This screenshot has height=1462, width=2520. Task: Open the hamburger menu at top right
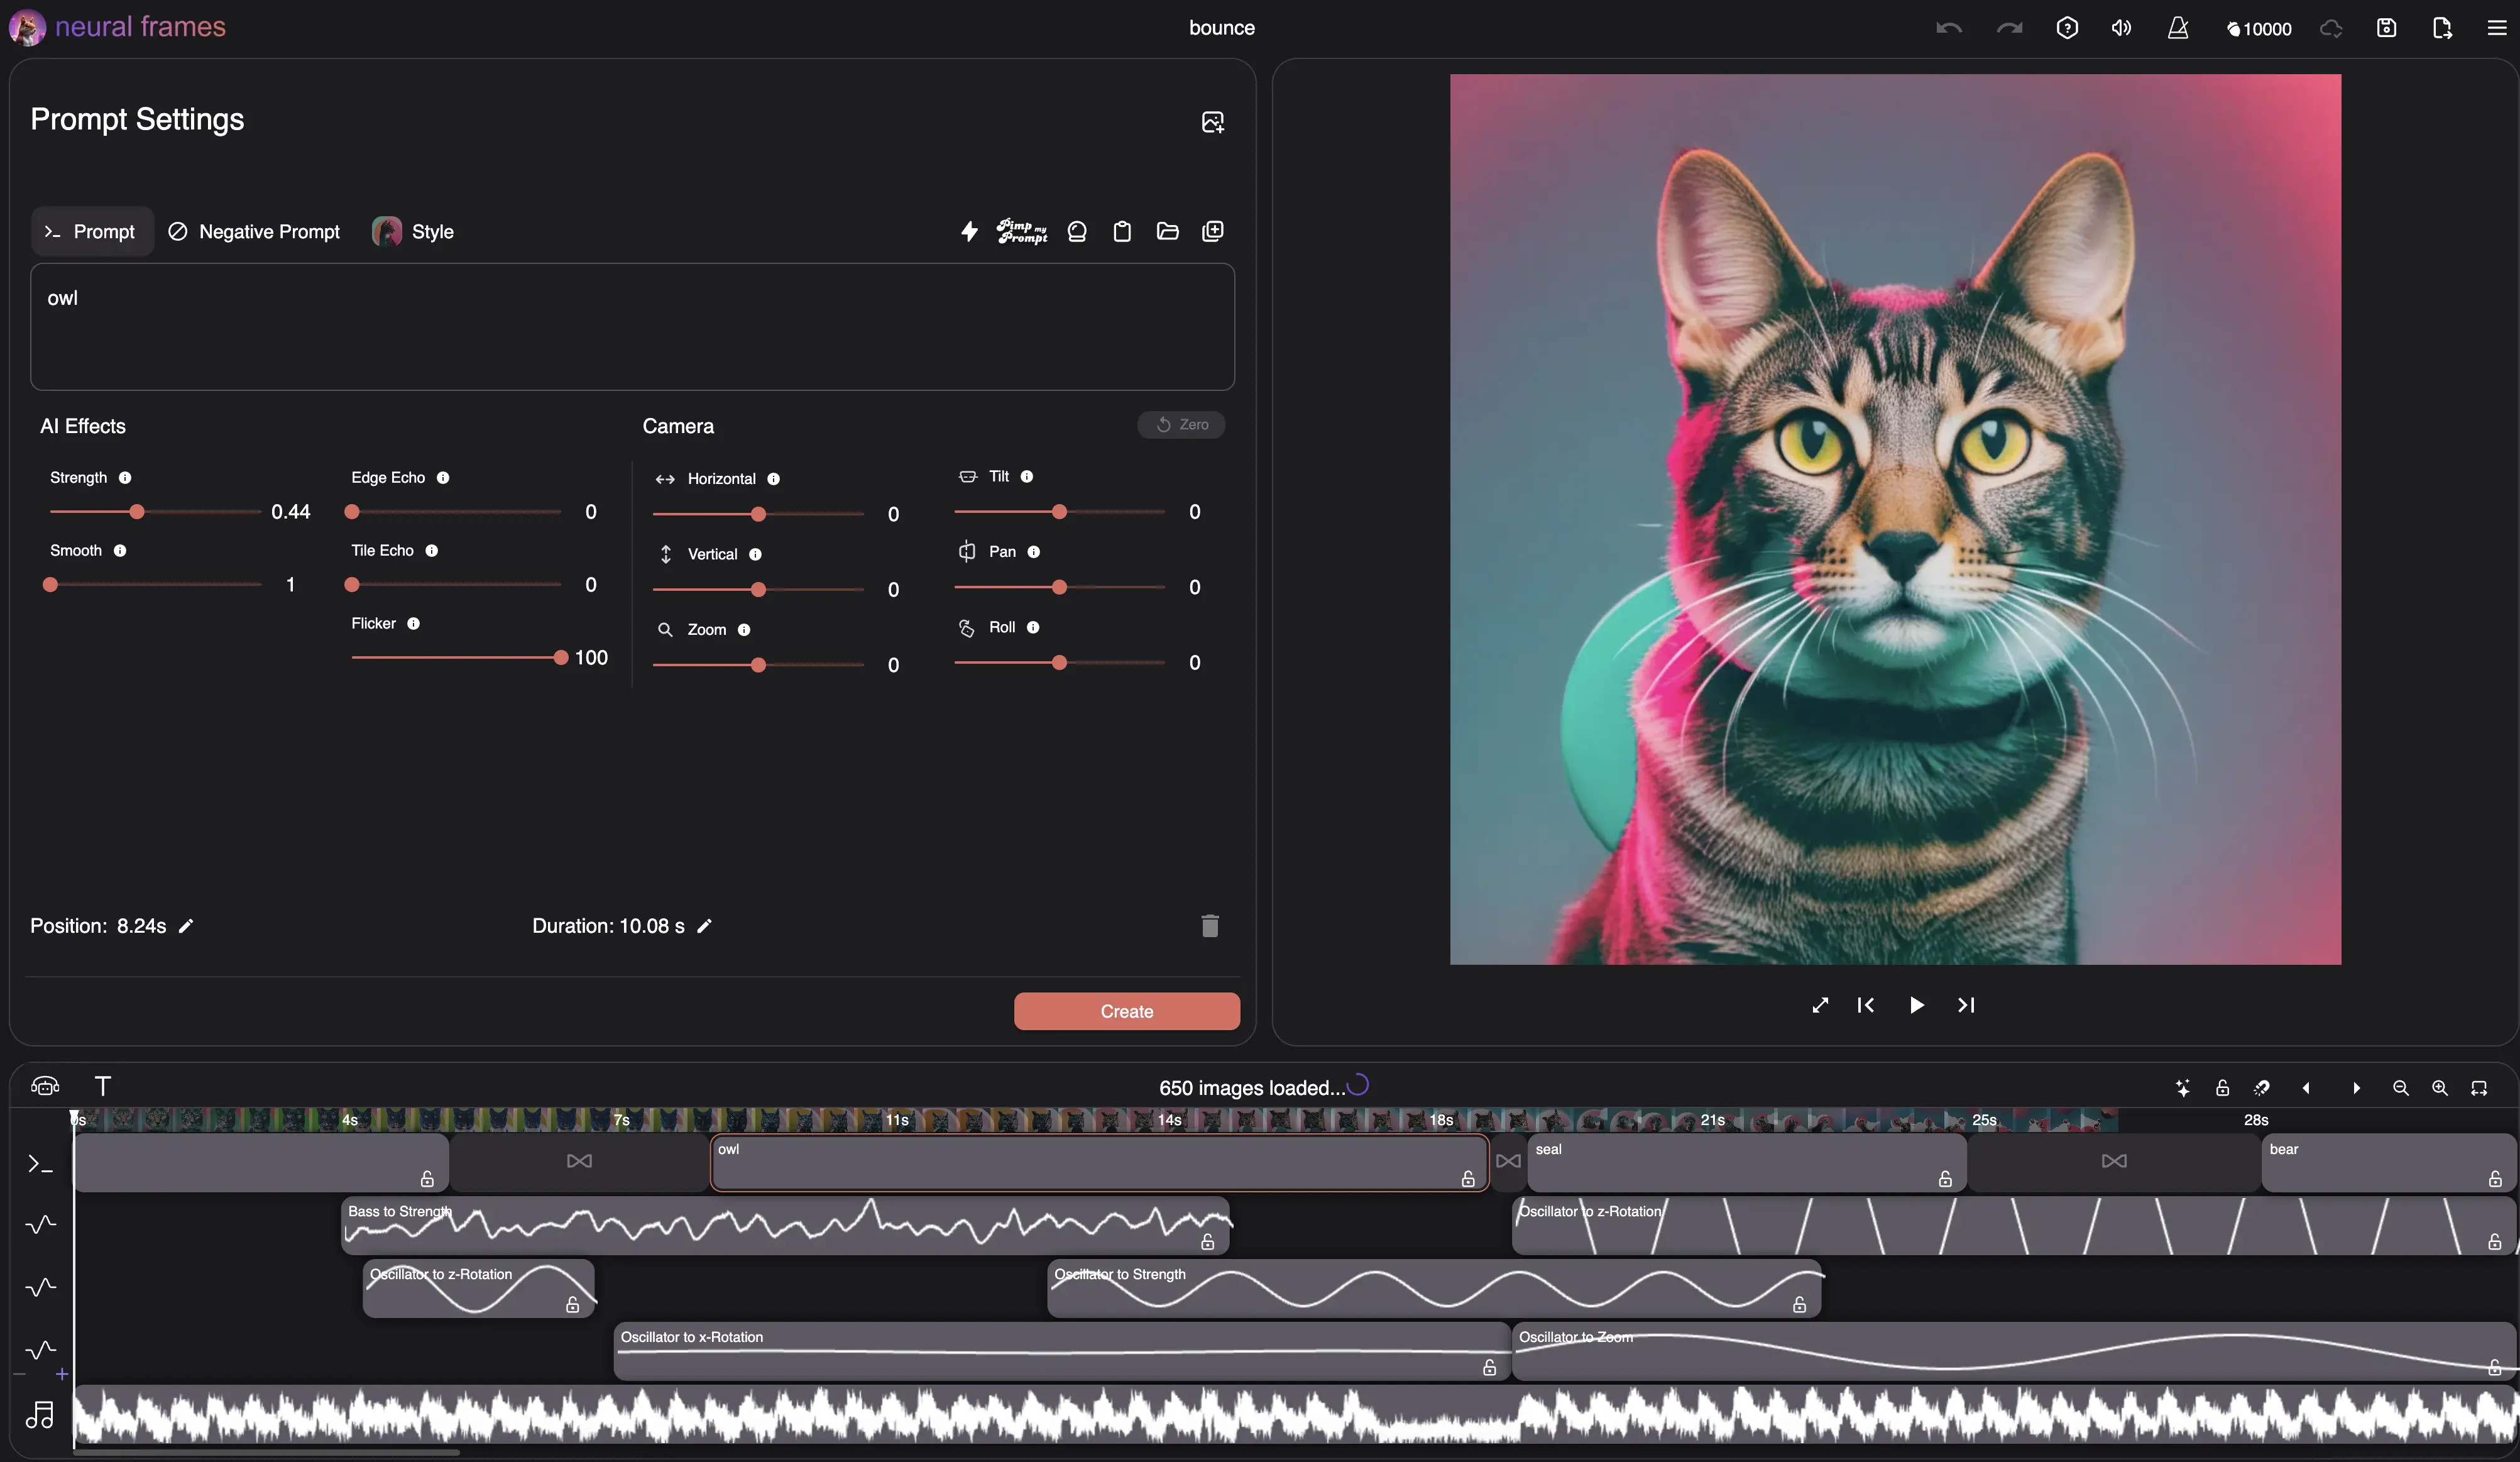2497,27
